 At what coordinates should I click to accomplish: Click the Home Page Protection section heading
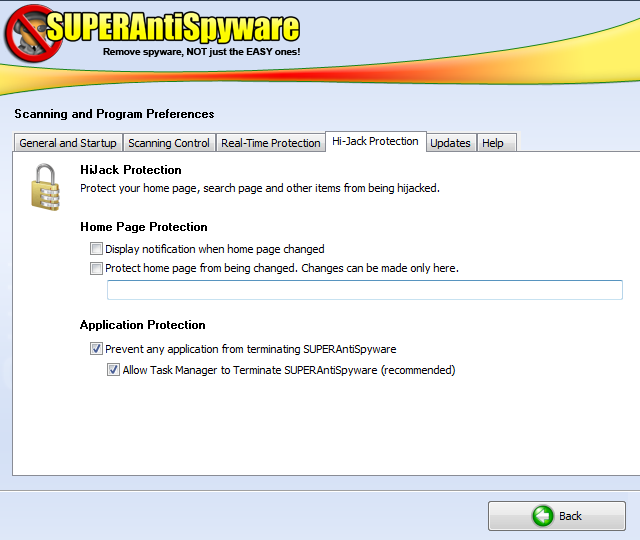(x=144, y=227)
